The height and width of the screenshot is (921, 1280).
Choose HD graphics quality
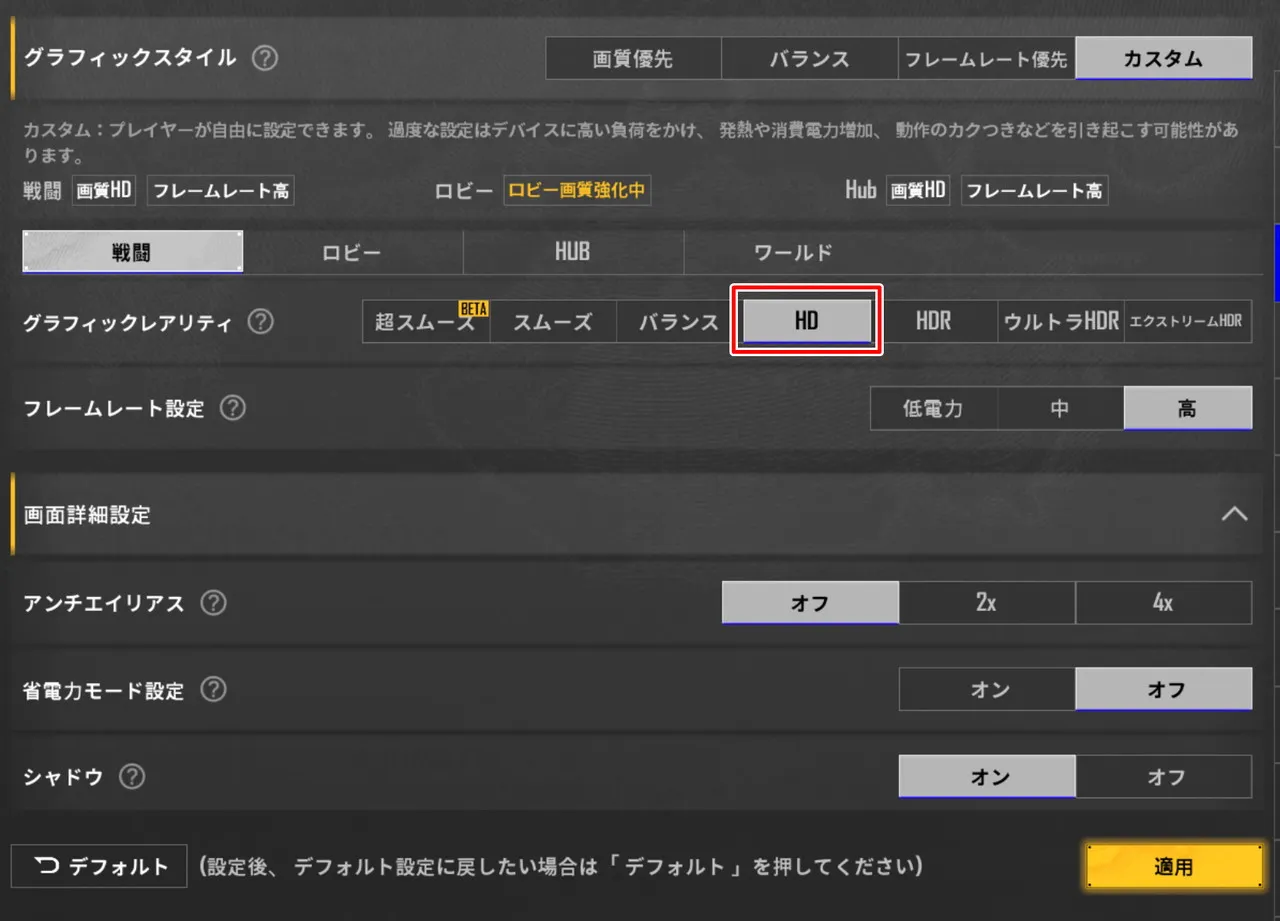(807, 321)
